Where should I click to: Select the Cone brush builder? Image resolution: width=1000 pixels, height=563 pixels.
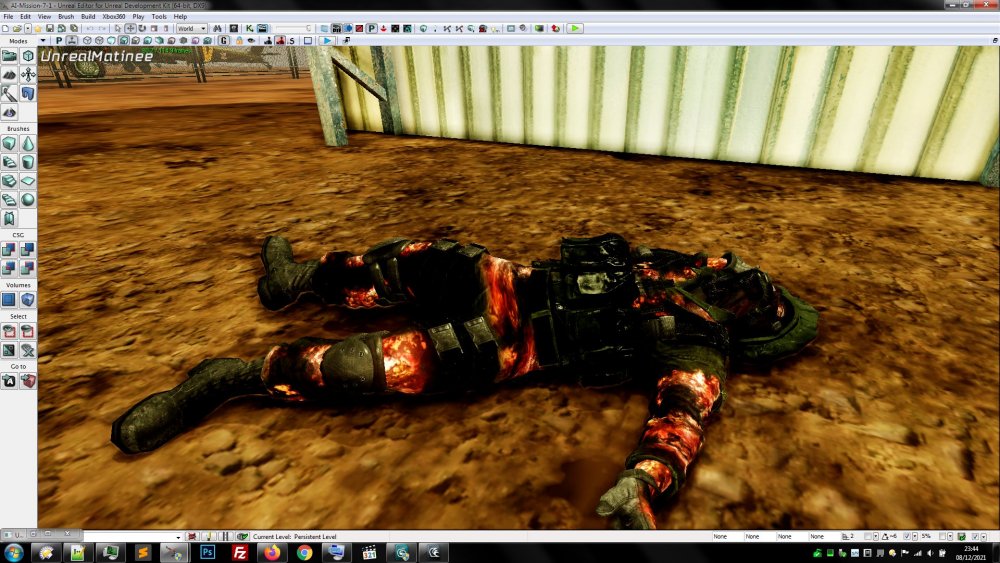(28, 143)
